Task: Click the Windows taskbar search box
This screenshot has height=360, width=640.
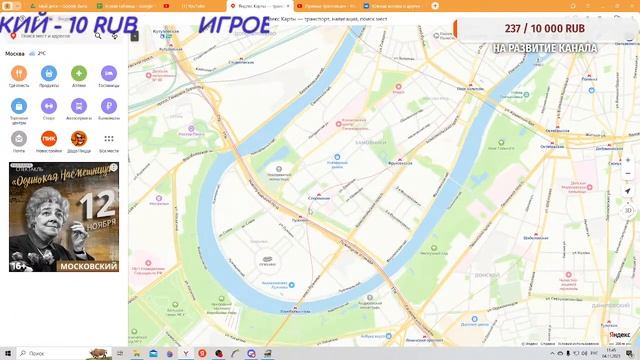Action: pos(64,353)
